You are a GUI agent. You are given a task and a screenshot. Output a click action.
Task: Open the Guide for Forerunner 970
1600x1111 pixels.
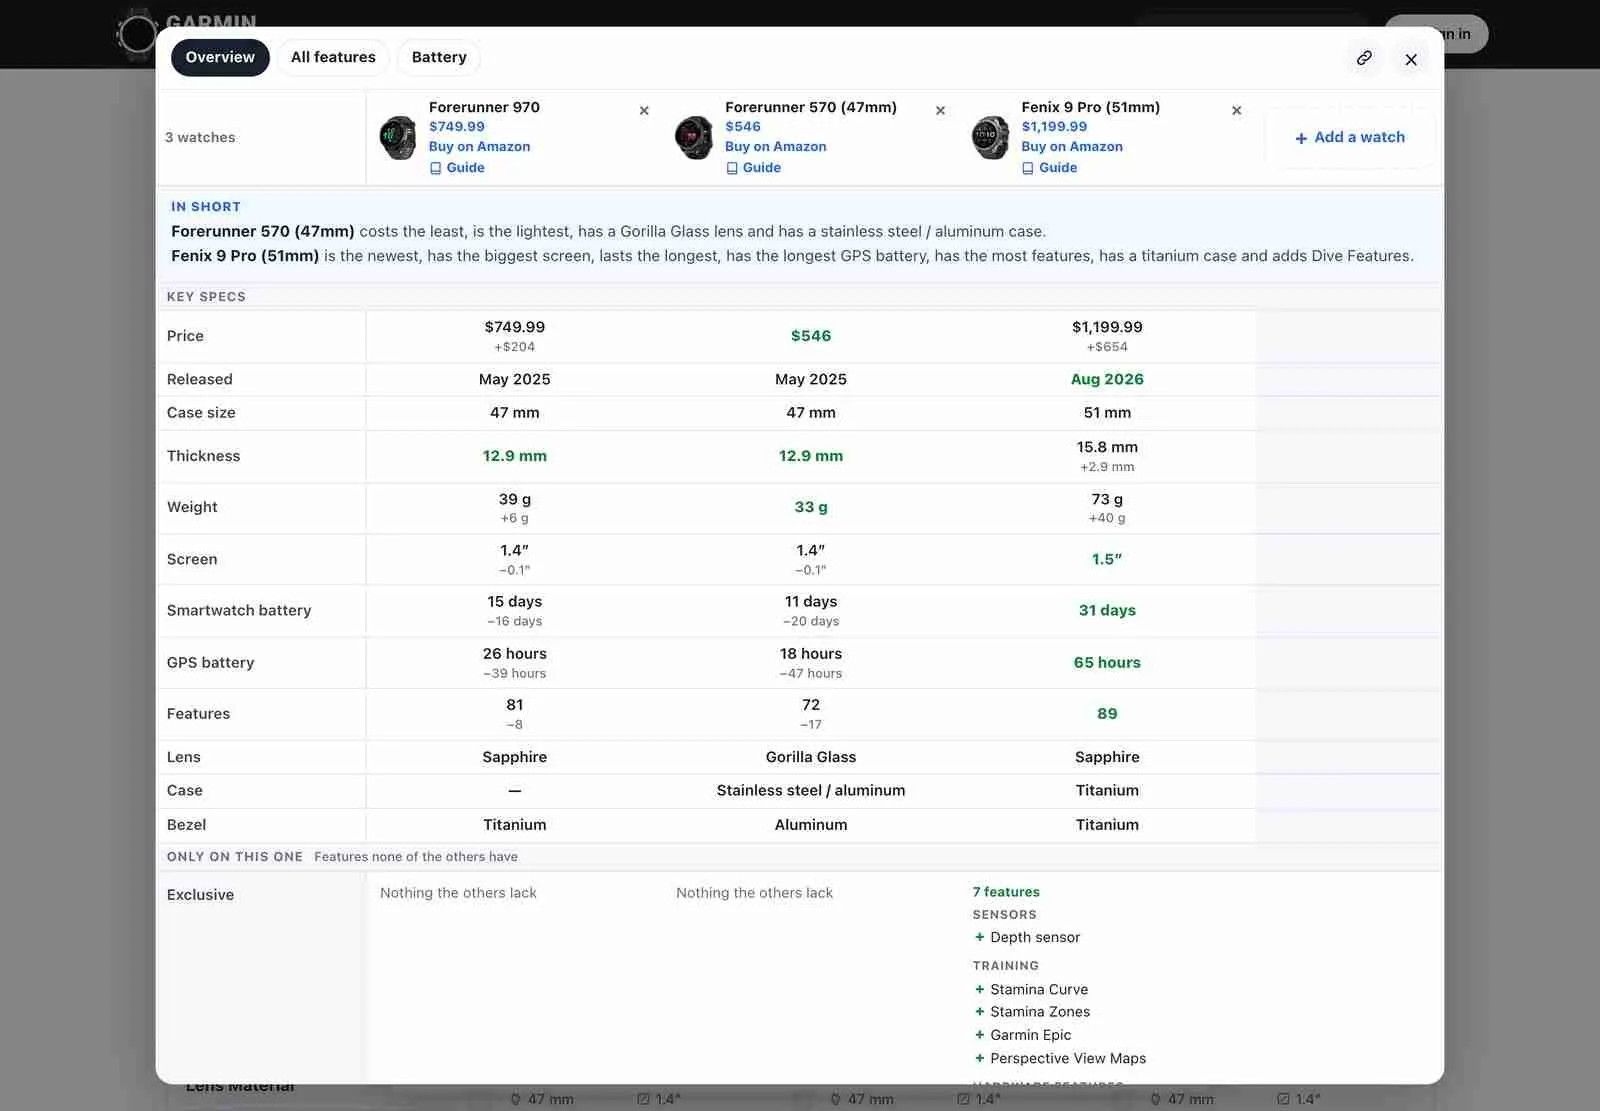(457, 168)
